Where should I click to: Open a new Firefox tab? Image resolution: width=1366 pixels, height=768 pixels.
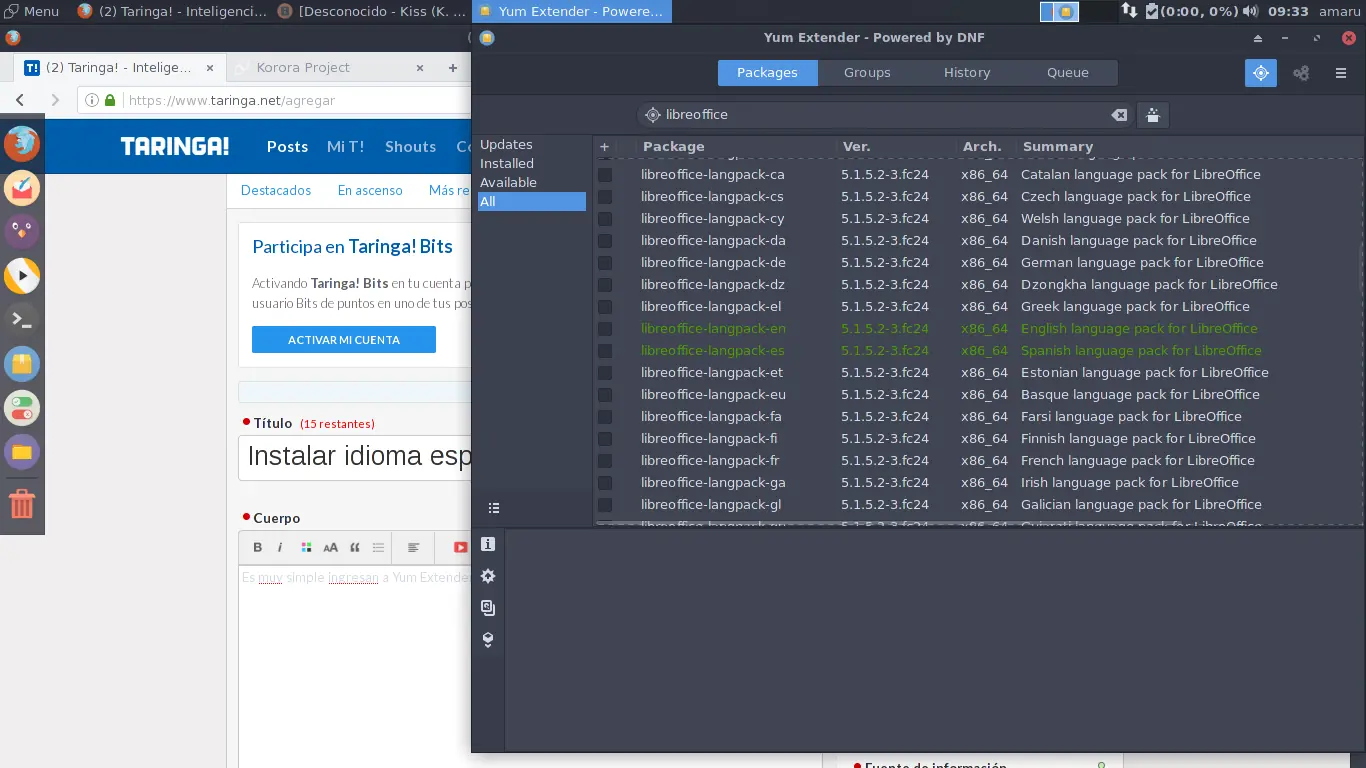coord(453,68)
